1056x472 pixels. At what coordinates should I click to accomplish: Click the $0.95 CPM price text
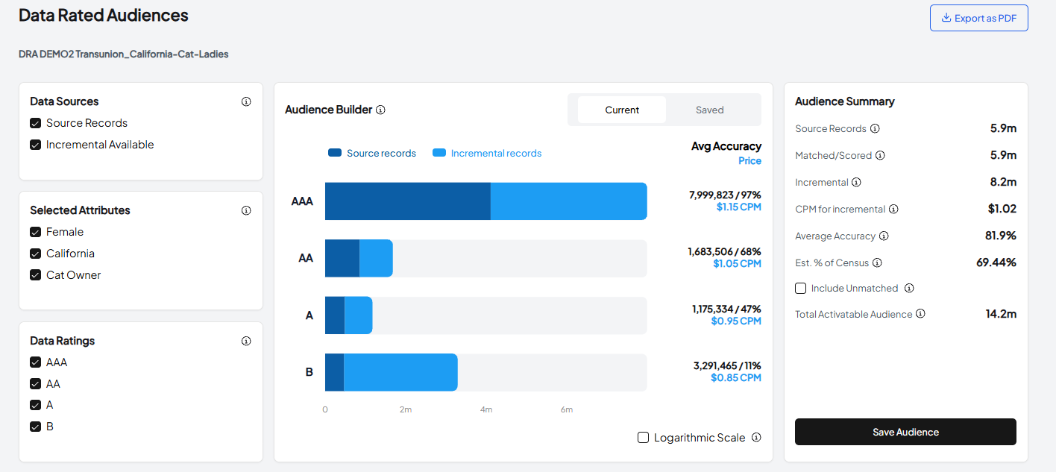(737, 321)
